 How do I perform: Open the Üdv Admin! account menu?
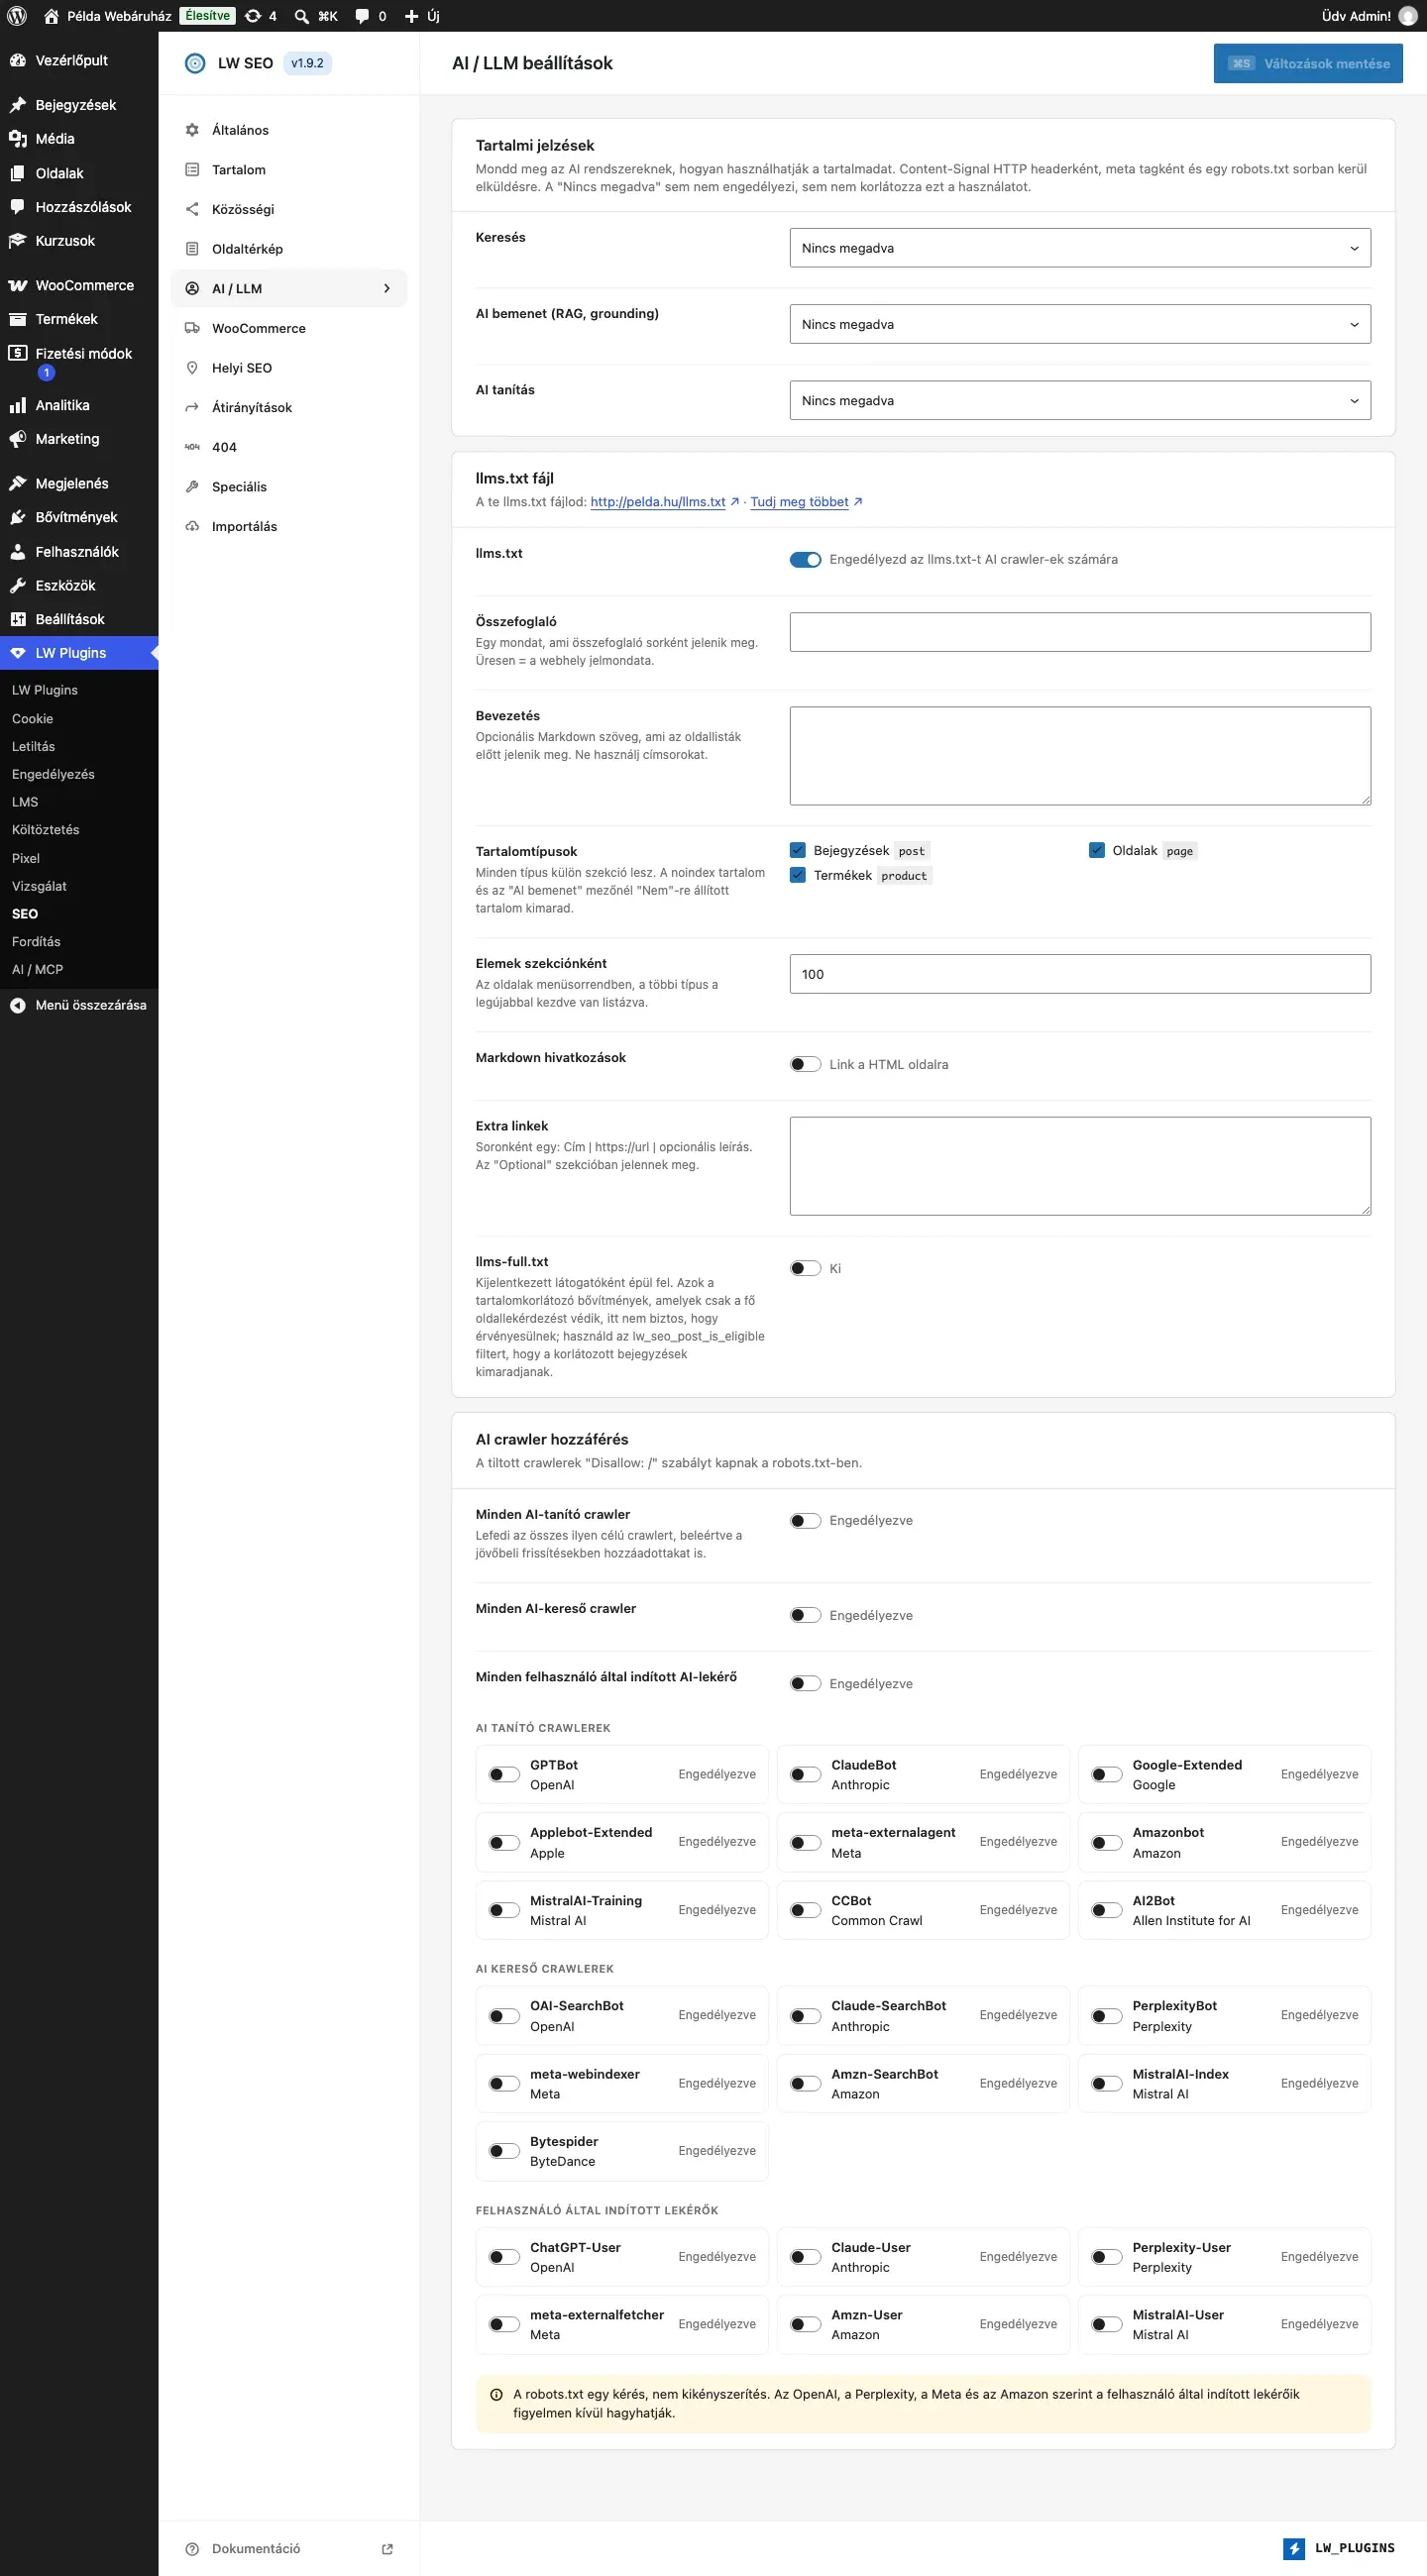[1368, 16]
